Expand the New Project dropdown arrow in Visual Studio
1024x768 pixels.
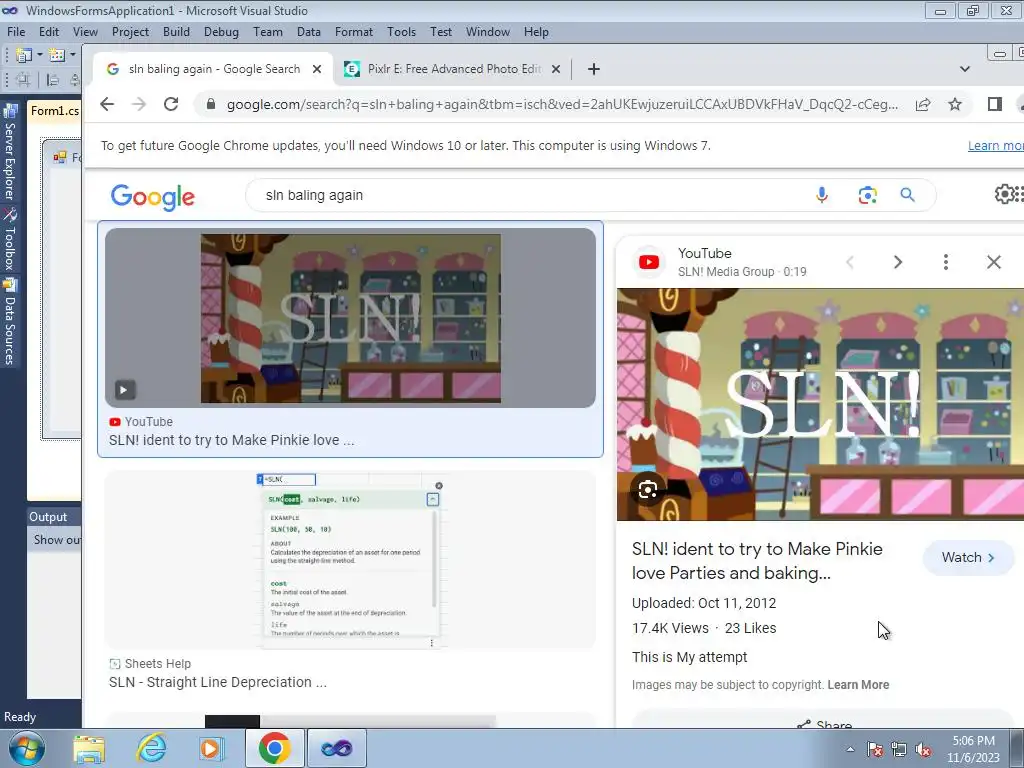(x=39, y=56)
